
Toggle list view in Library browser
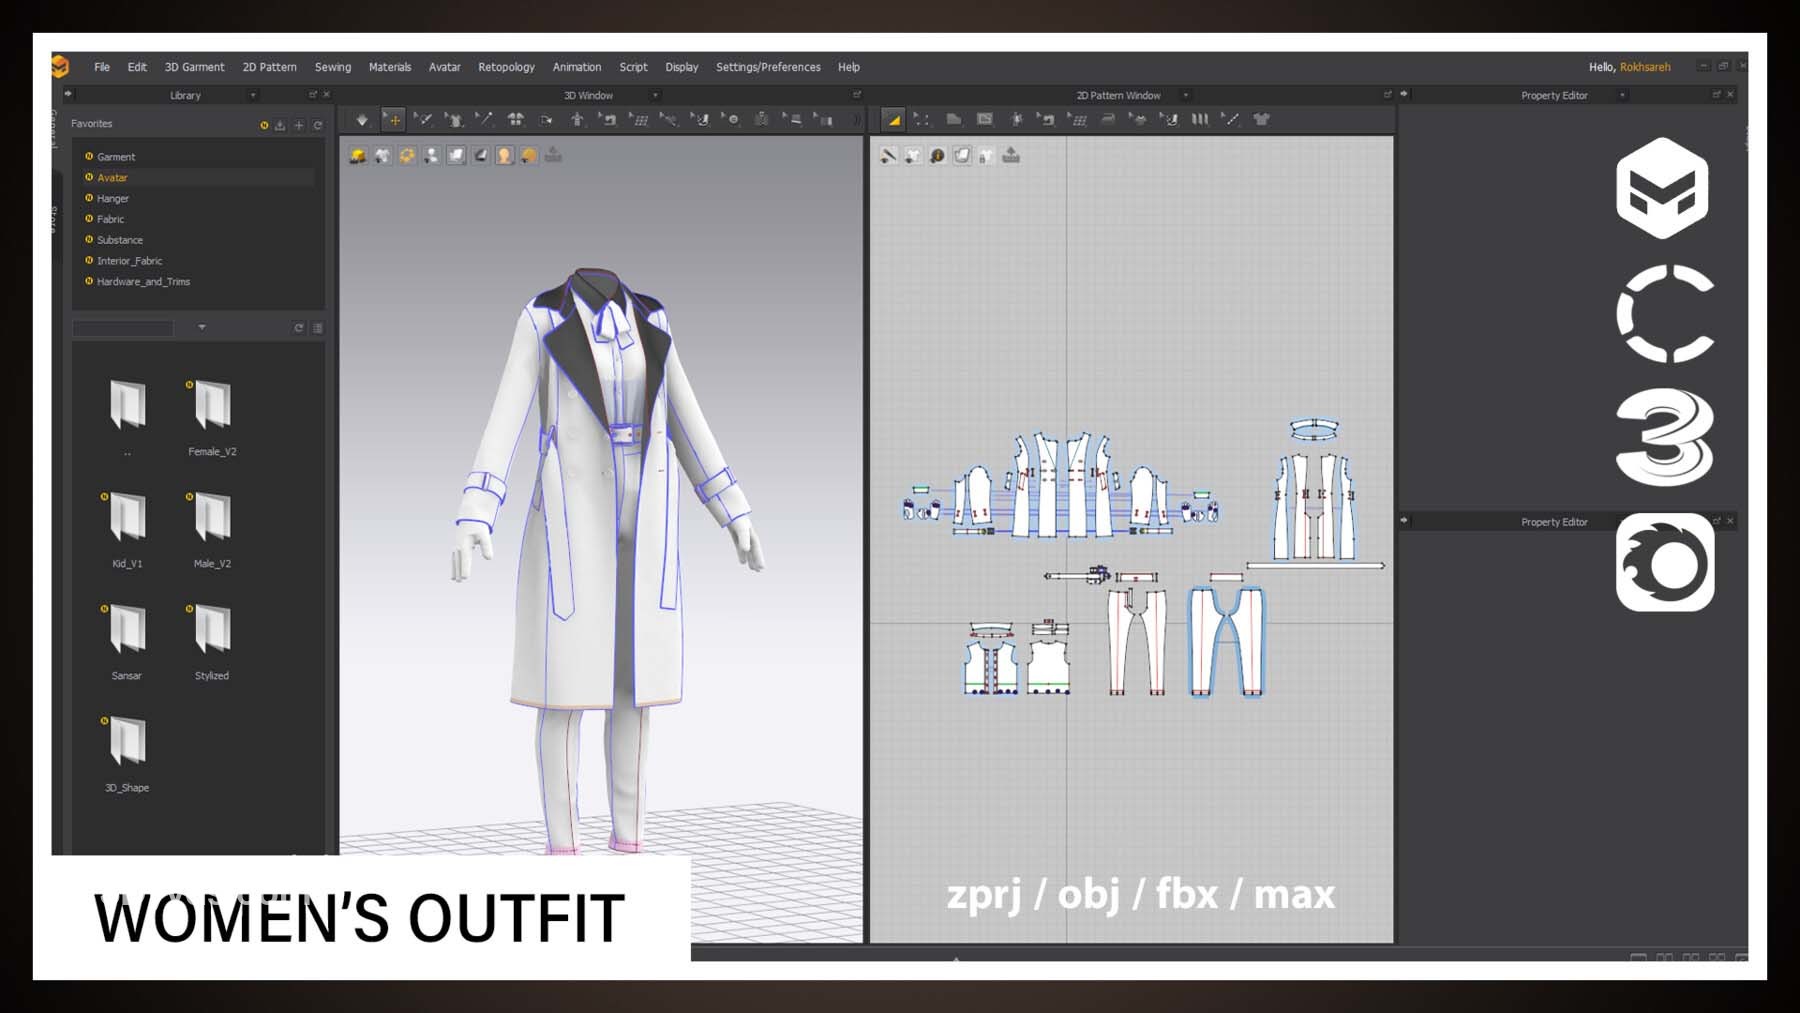pyautogui.click(x=318, y=328)
